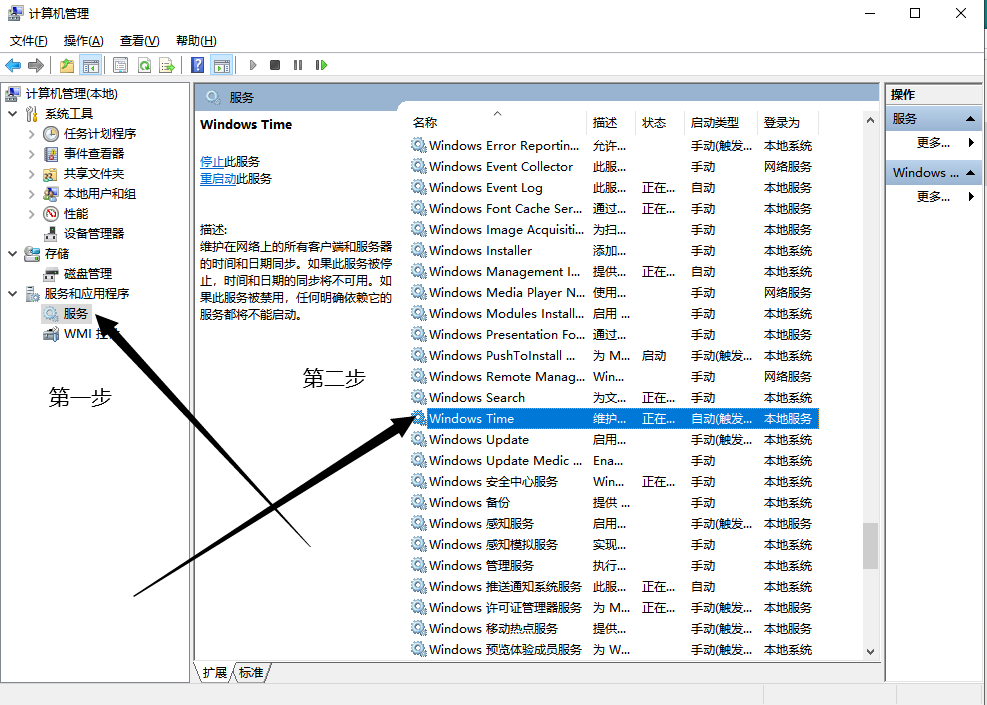Click the Up one level folder icon

click(x=67, y=65)
